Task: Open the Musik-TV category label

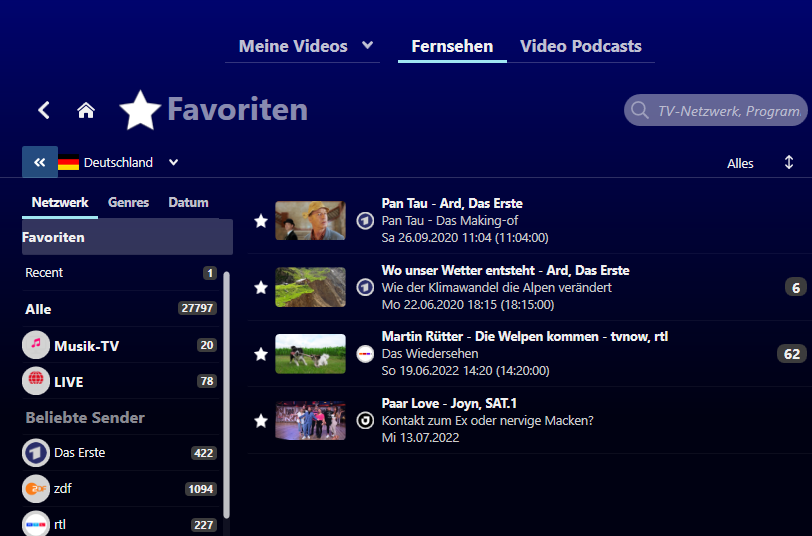Action: [x=86, y=346]
